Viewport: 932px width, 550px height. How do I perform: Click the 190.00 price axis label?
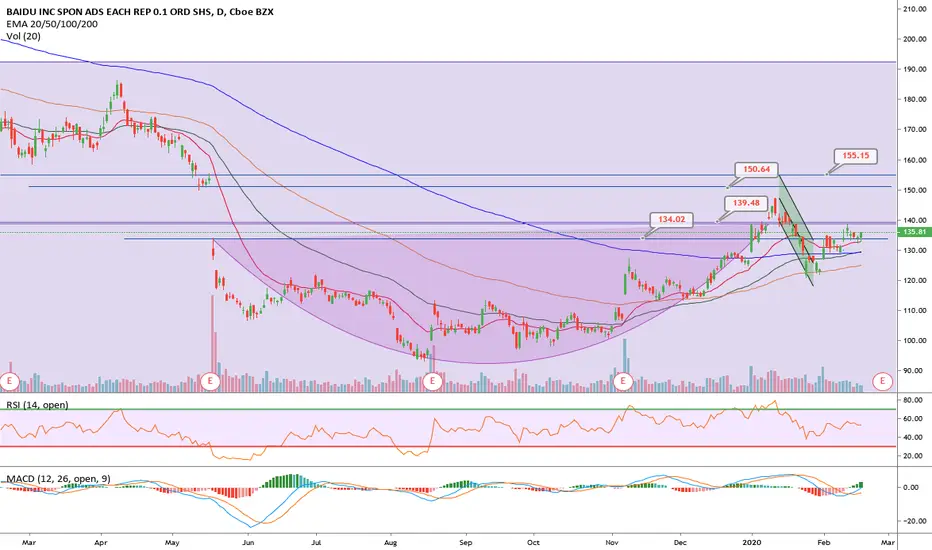point(915,69)
